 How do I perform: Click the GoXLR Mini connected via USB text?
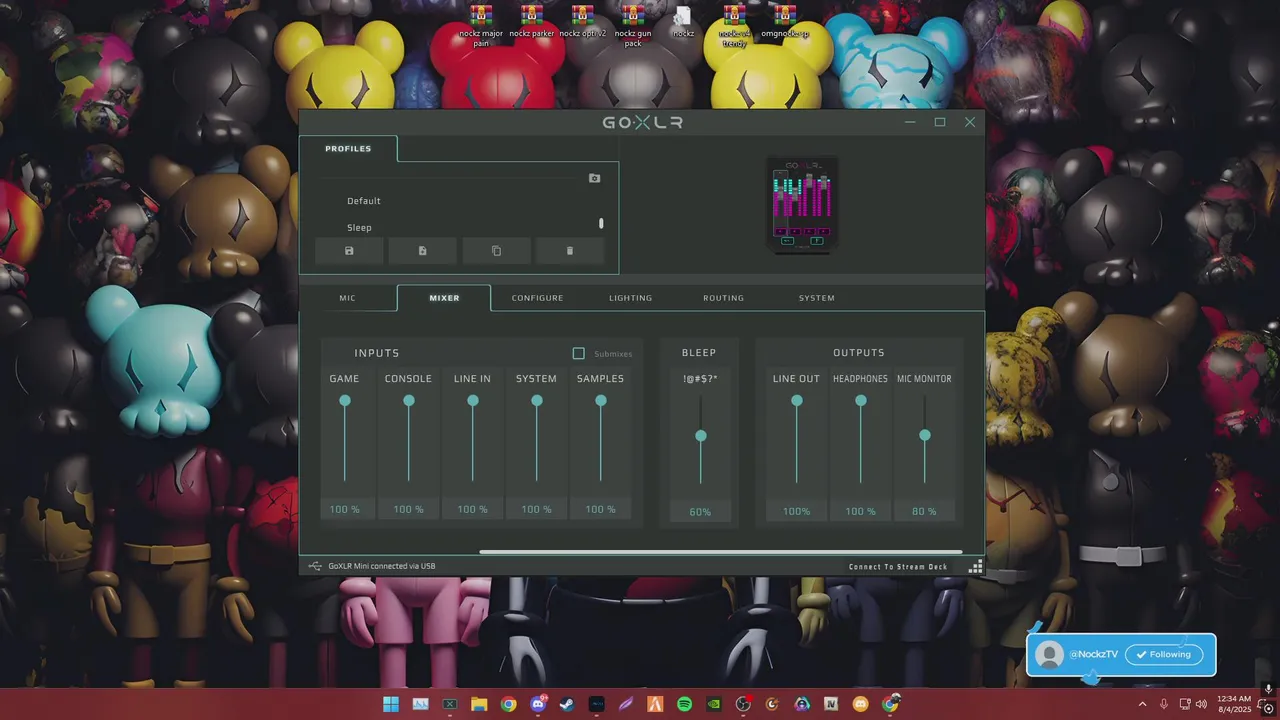[x=382, y=566]
